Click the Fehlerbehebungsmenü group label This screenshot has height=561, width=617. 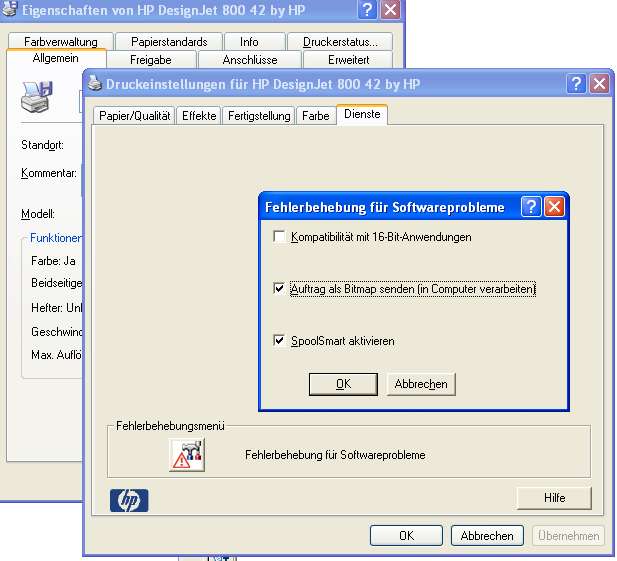[170, 426]
